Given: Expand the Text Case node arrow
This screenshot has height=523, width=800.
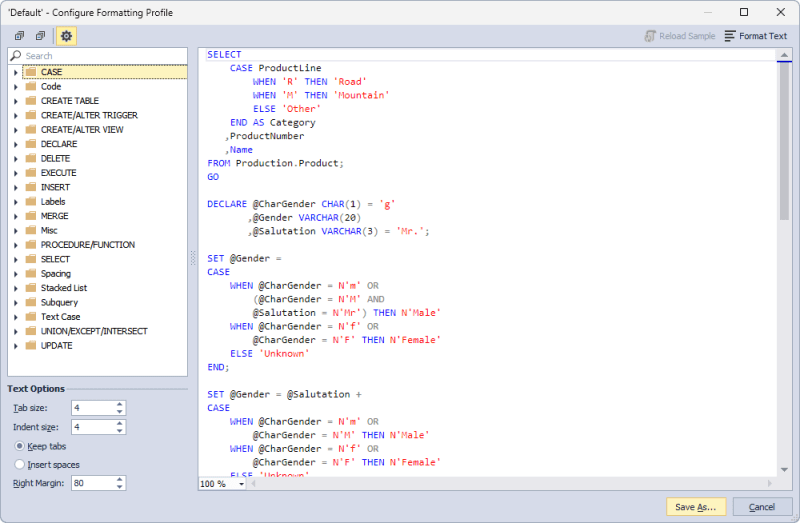Looking at the screenshot, I should tap(15, 317).
